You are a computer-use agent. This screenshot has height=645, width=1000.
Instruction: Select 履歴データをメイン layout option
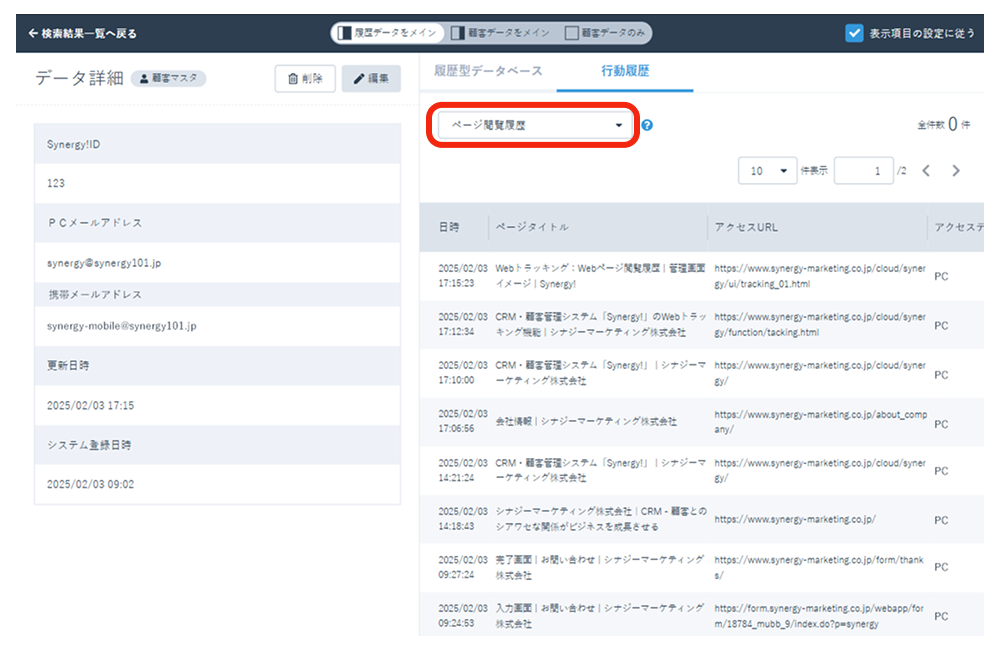pos(388,33)
